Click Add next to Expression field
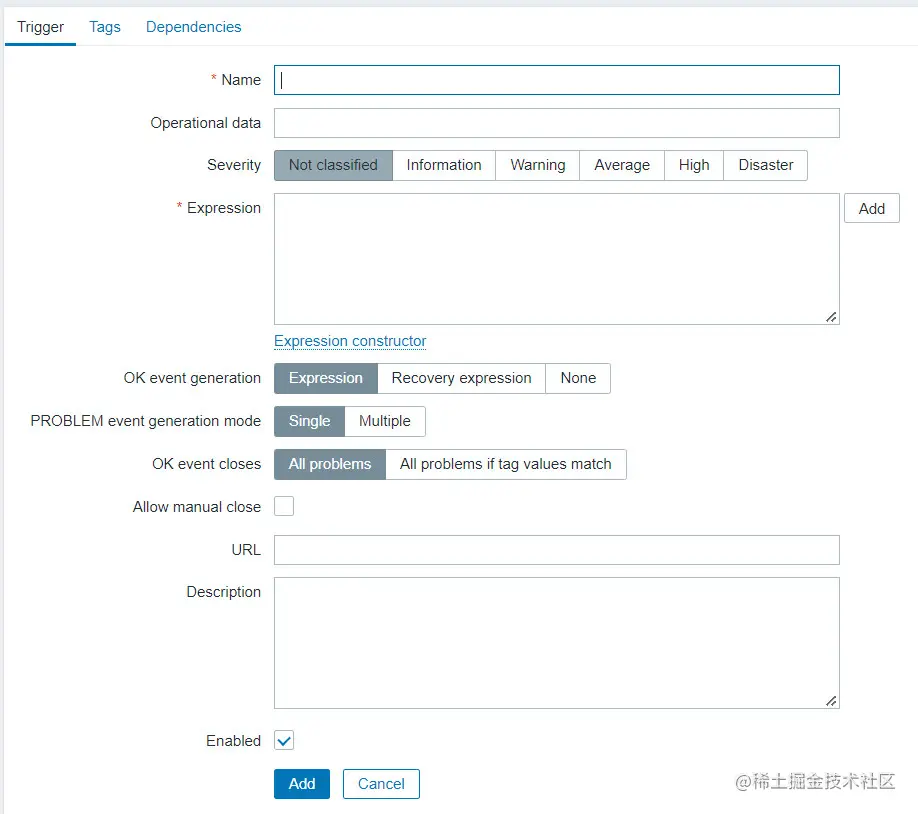 (x=871, y=208)
